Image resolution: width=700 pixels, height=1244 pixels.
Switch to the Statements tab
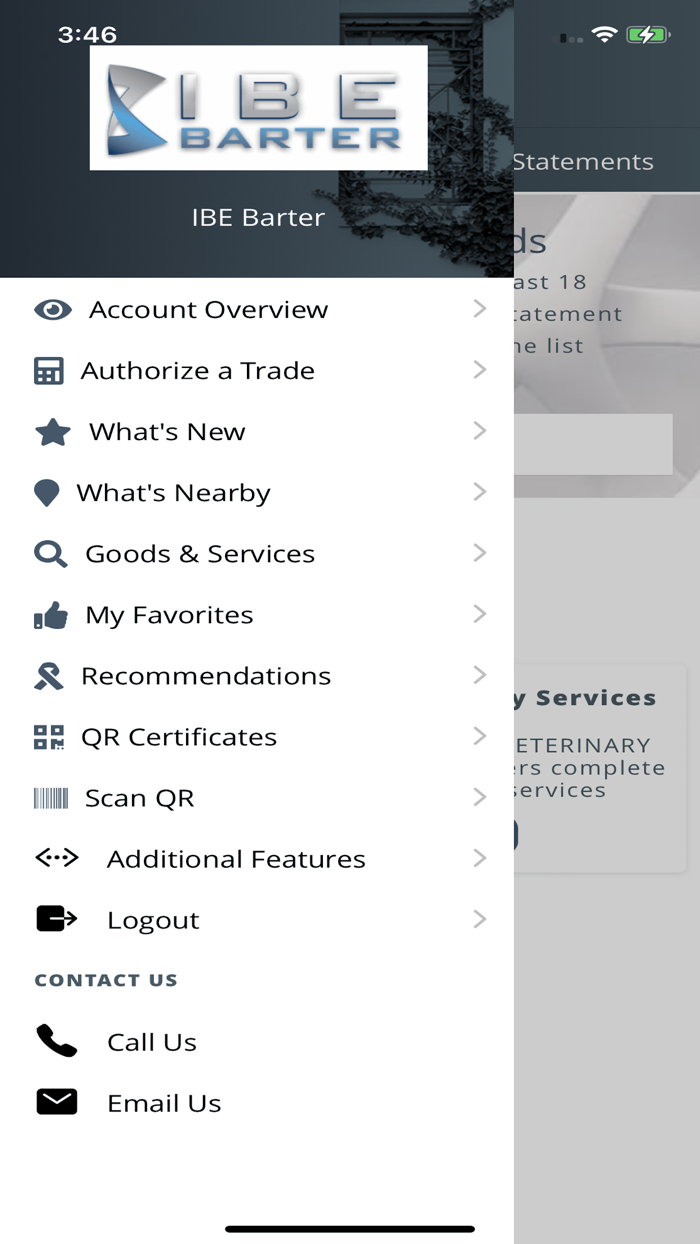pyautogui.click(x=583, y=162)
